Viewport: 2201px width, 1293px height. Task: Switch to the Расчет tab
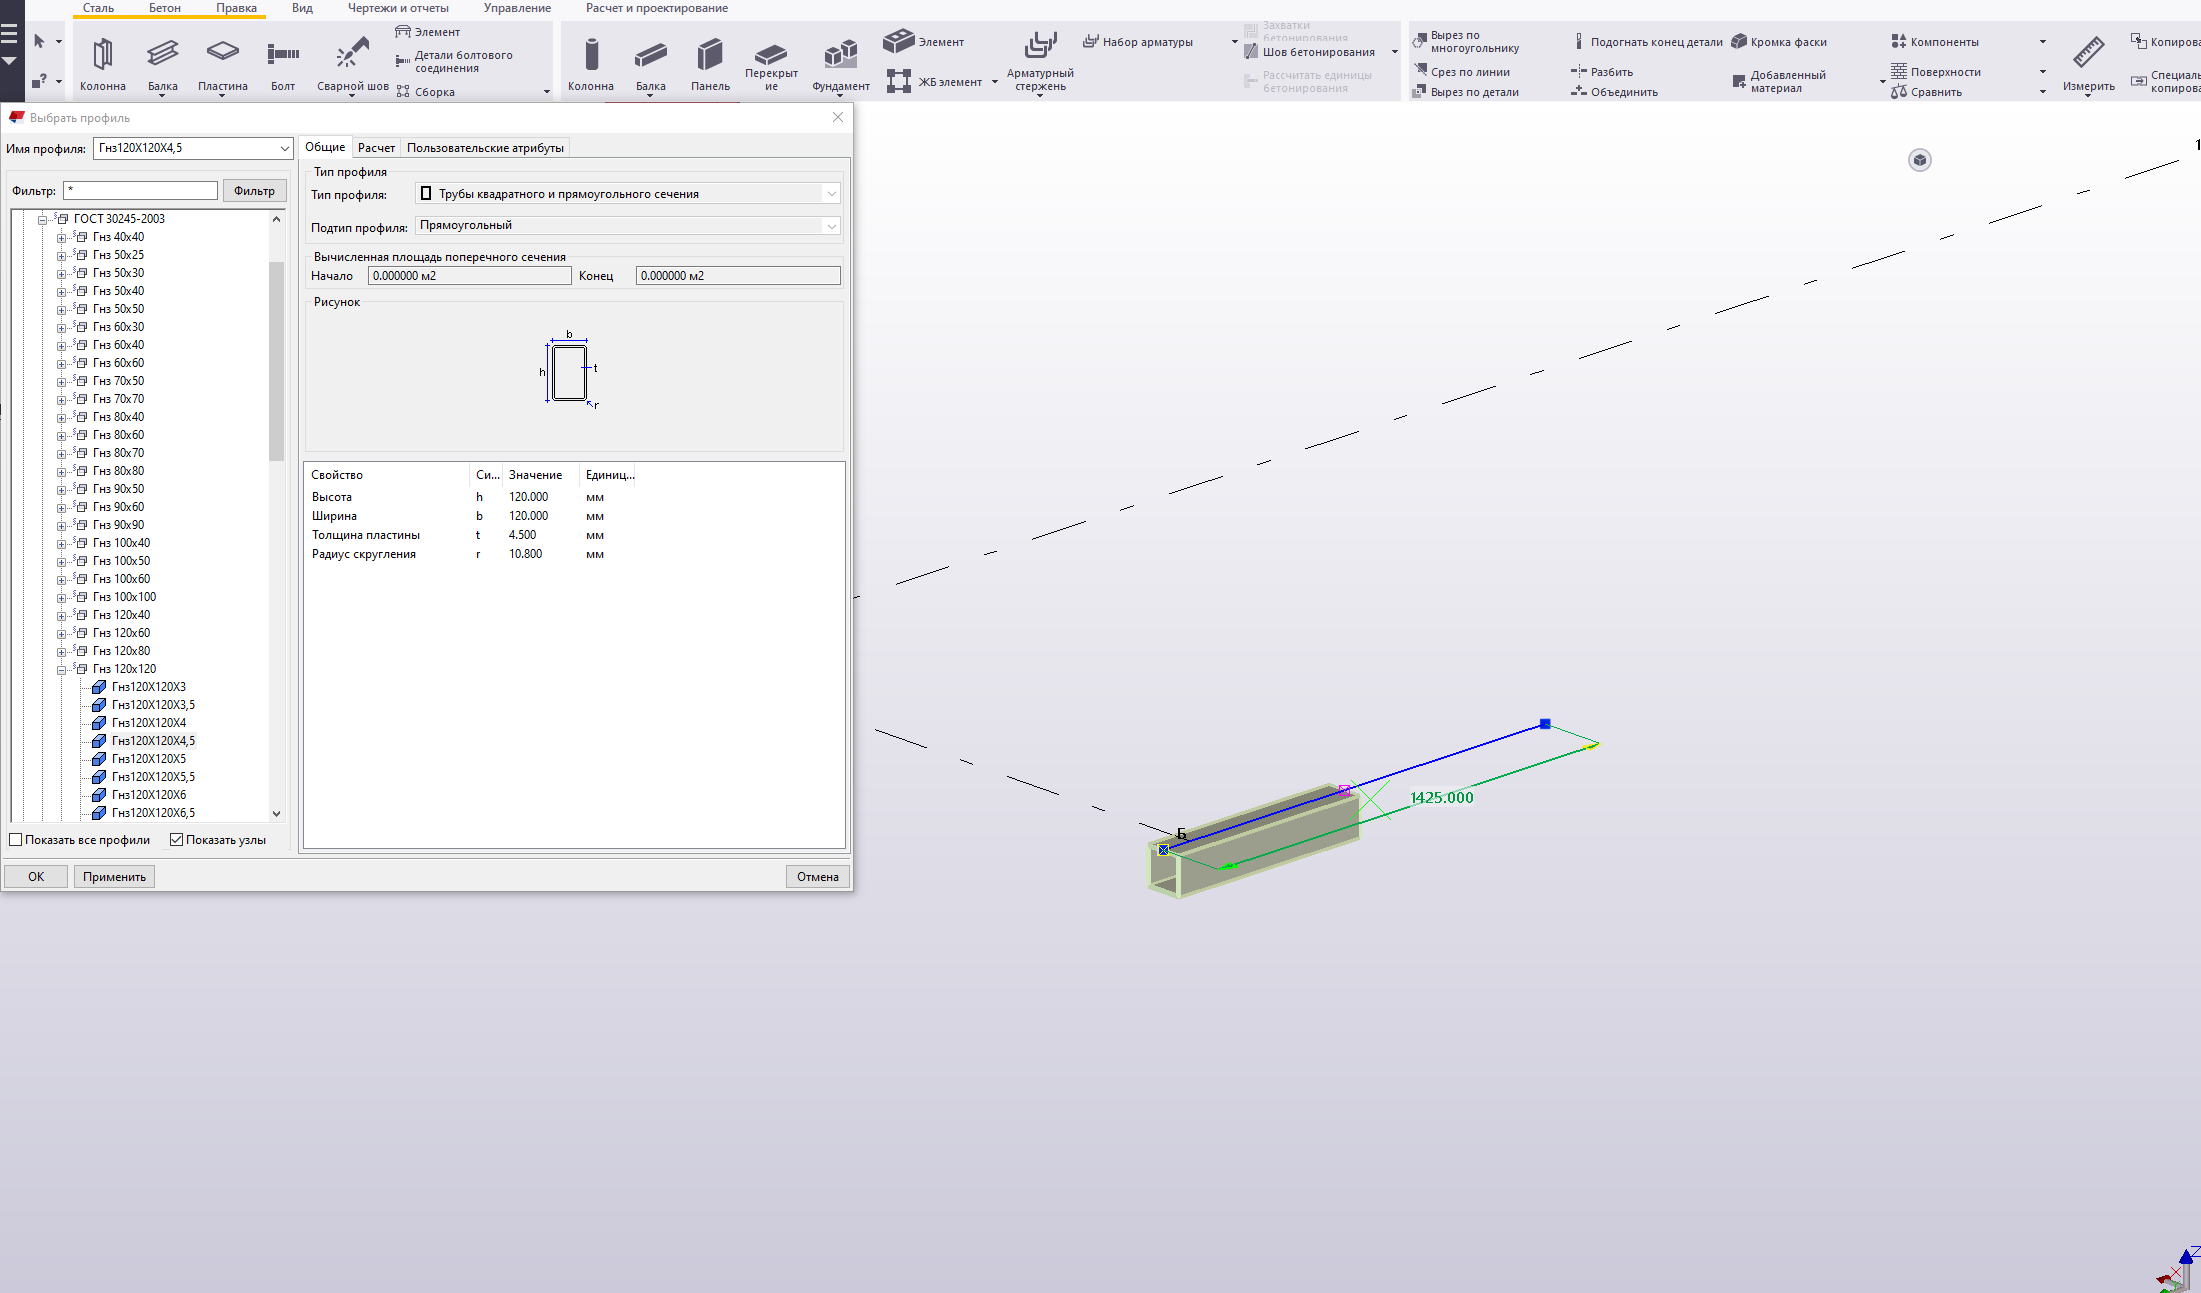(x=376, y=148)
